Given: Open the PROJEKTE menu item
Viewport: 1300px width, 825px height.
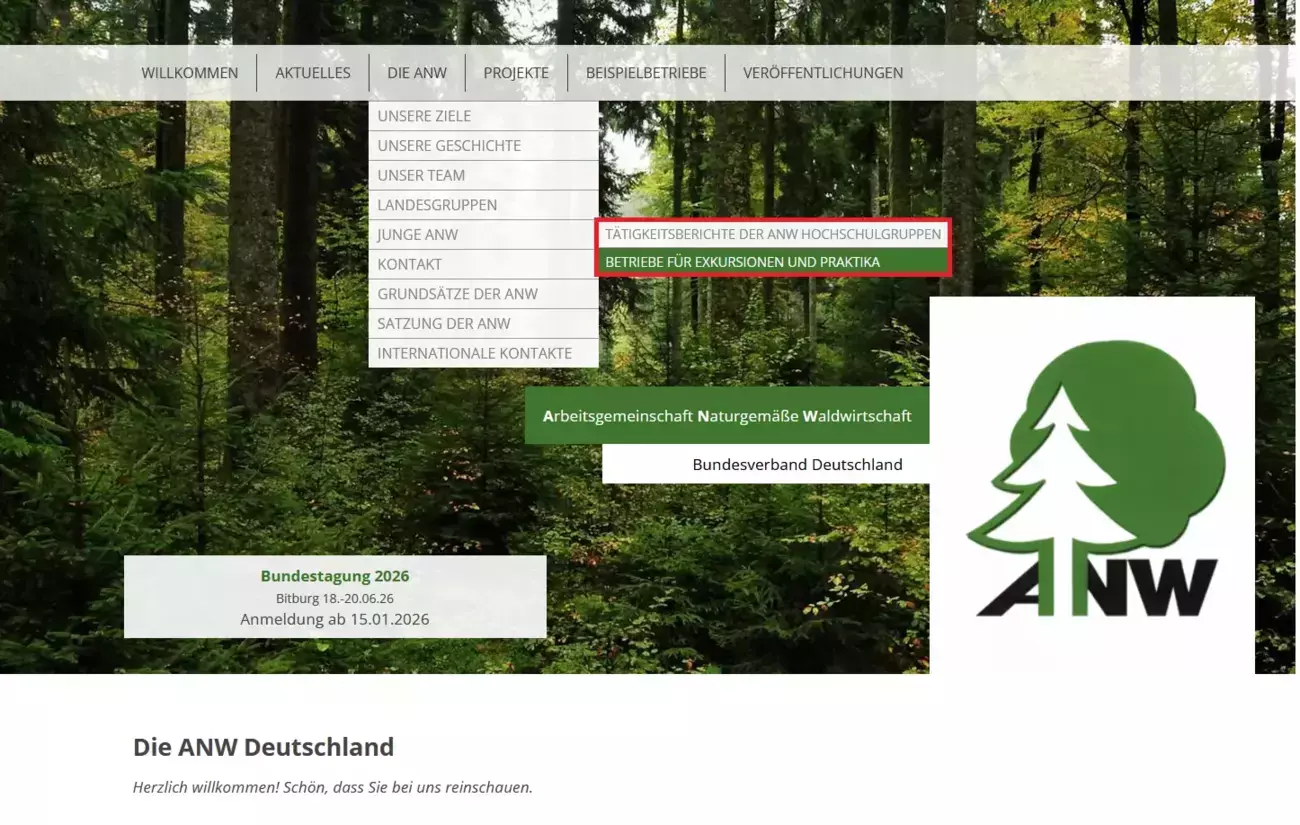Looking at the screenshot, I should [516, 72].
